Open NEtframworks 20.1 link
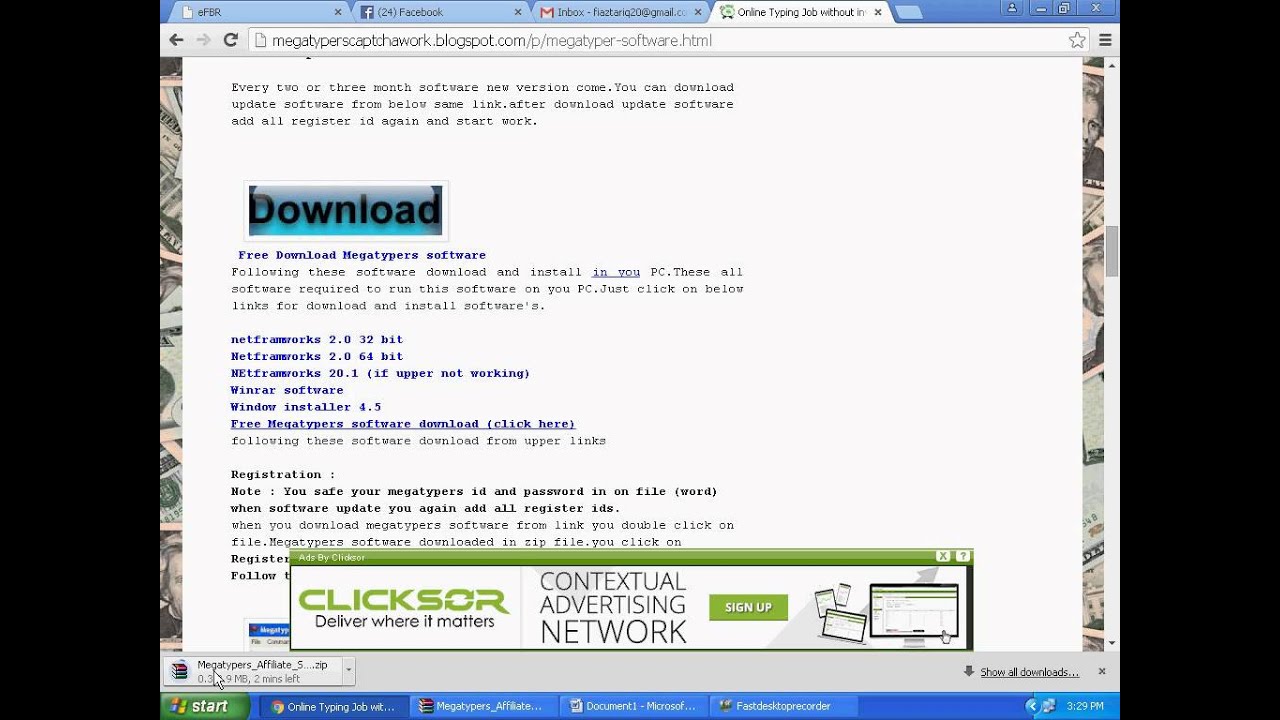 [380, 373]
